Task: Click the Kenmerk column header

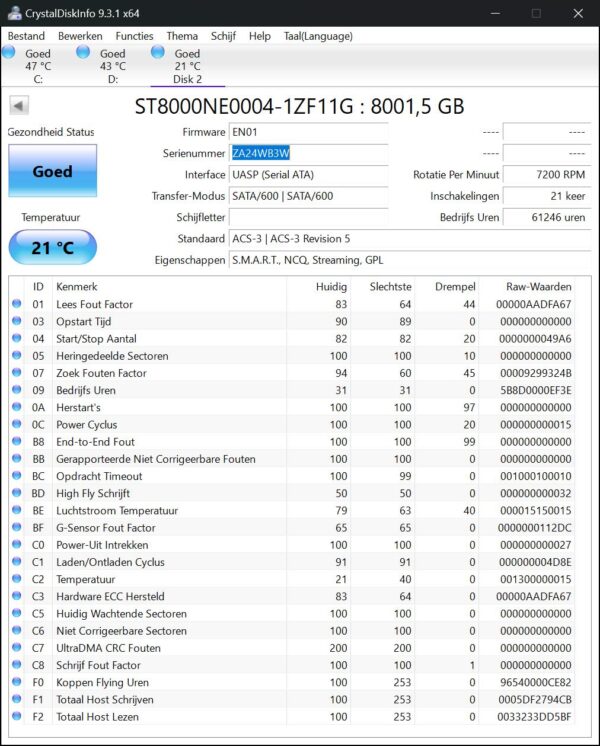Action: tap(77, 286)
